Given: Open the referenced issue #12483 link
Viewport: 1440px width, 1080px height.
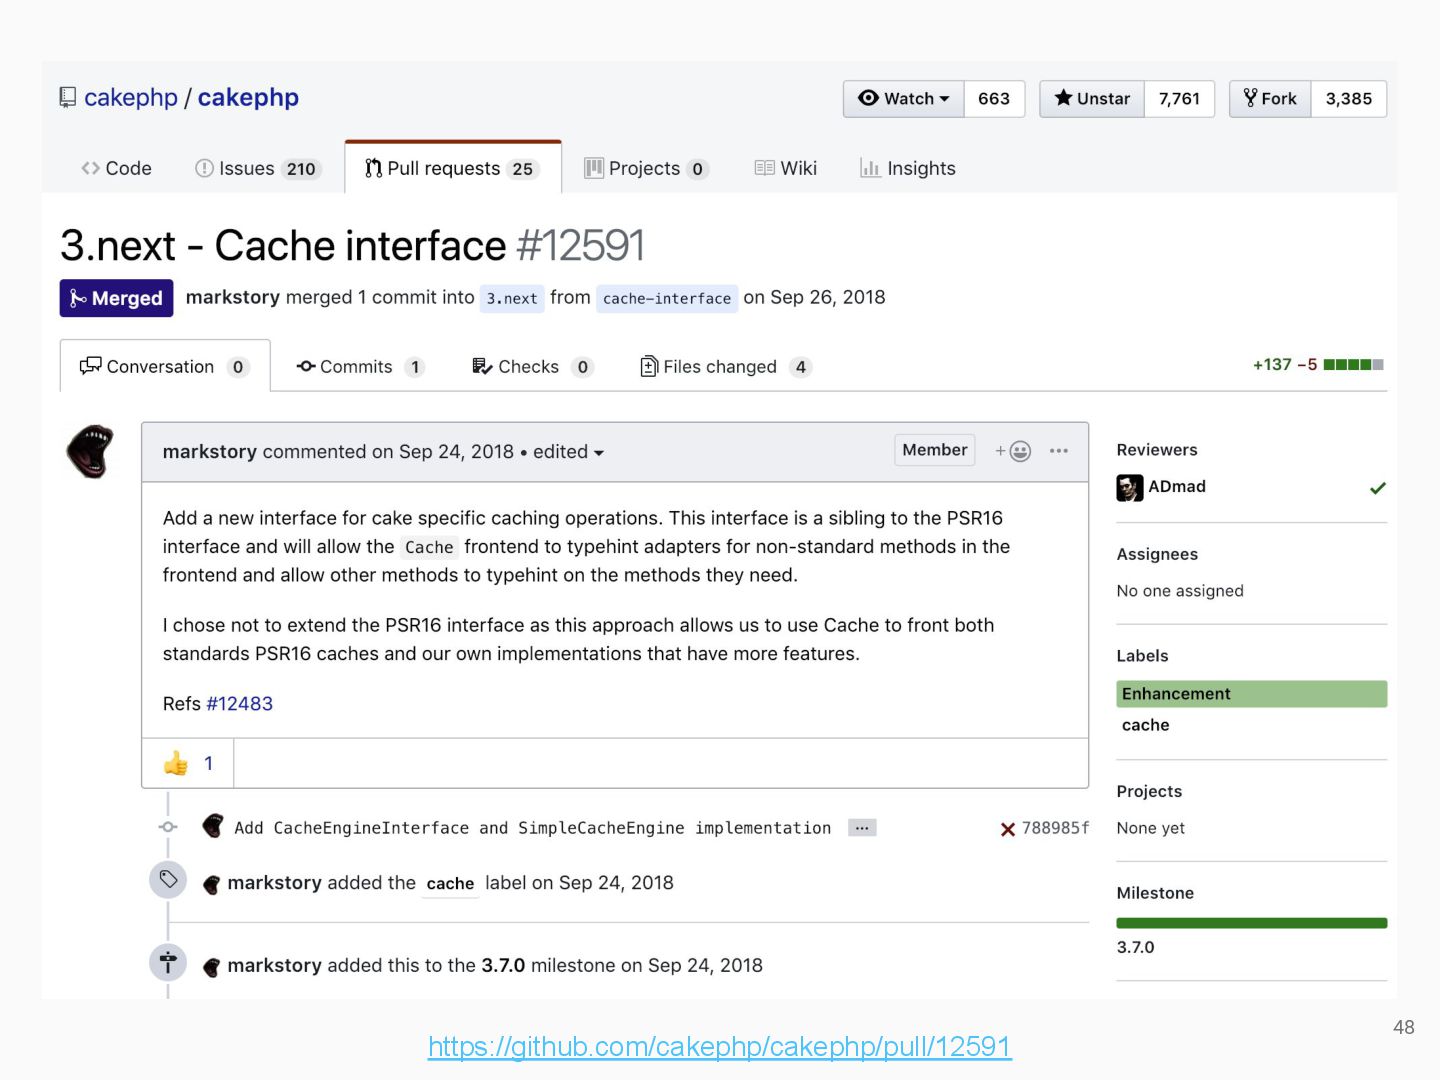Looking at the screenshot, I should (x=239, y=704).
